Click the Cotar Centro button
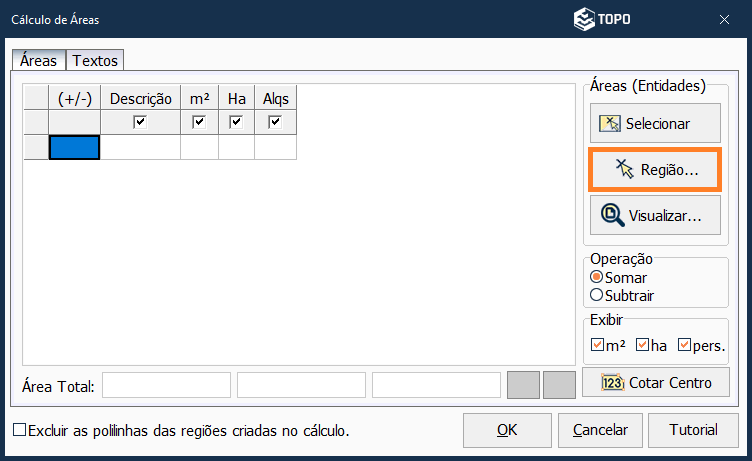 coord(656,383)
